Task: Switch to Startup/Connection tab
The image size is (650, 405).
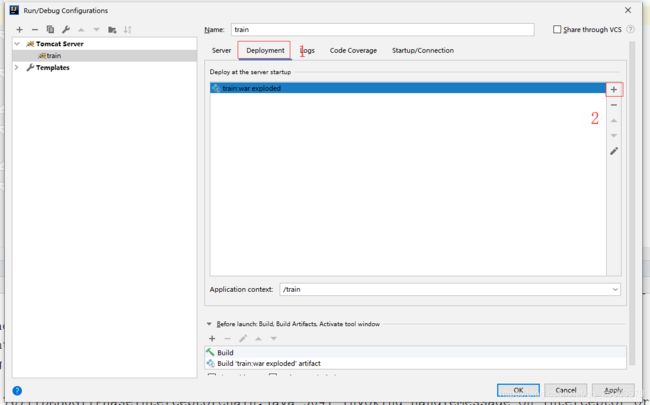Action: 423,50
